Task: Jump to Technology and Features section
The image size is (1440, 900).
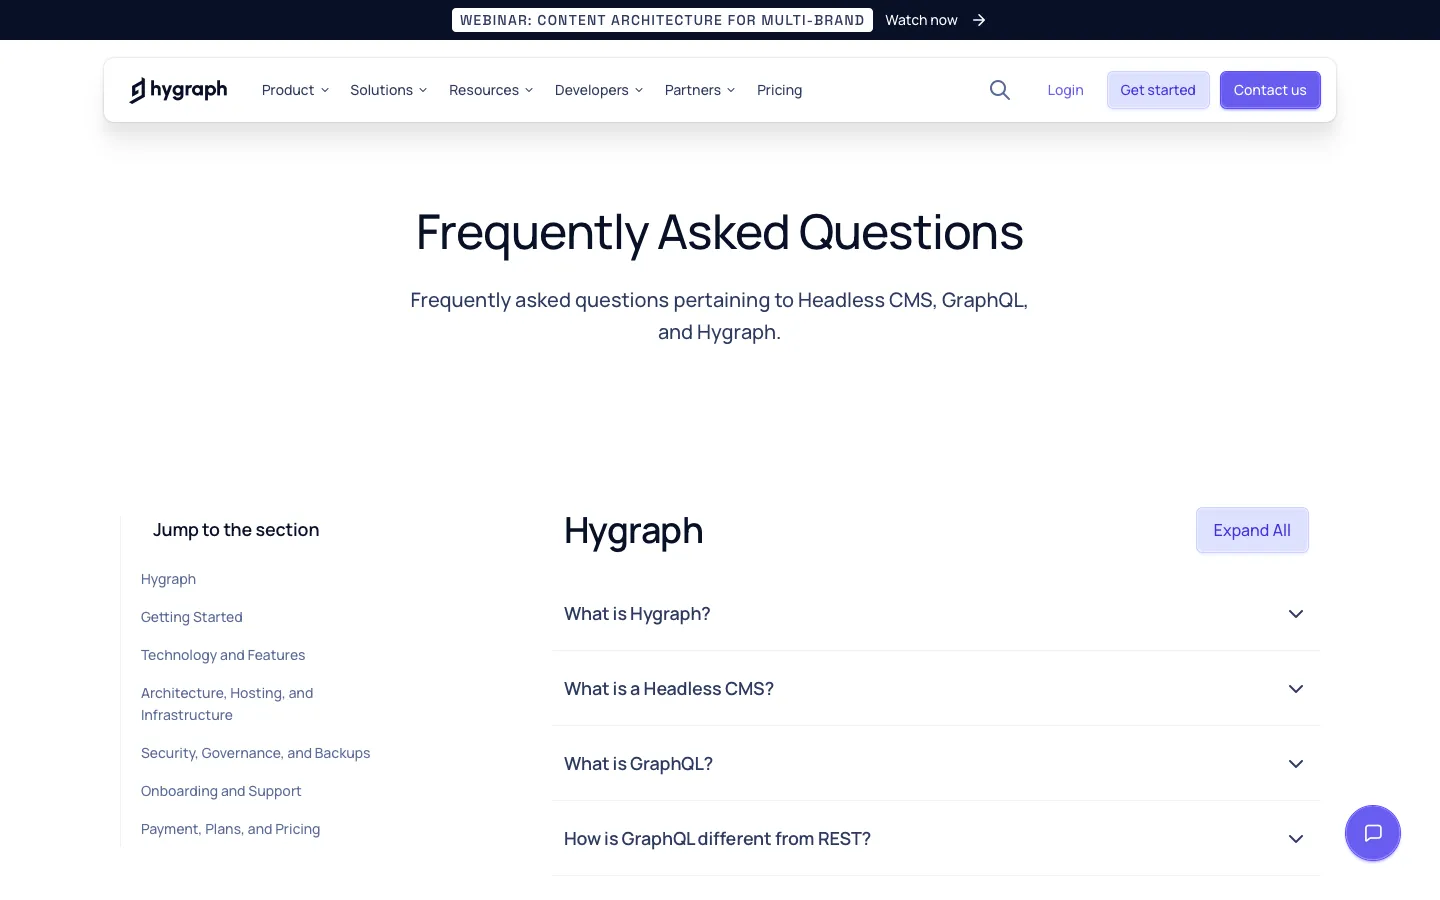Action: pyautogui.click(x=223, y=655)
